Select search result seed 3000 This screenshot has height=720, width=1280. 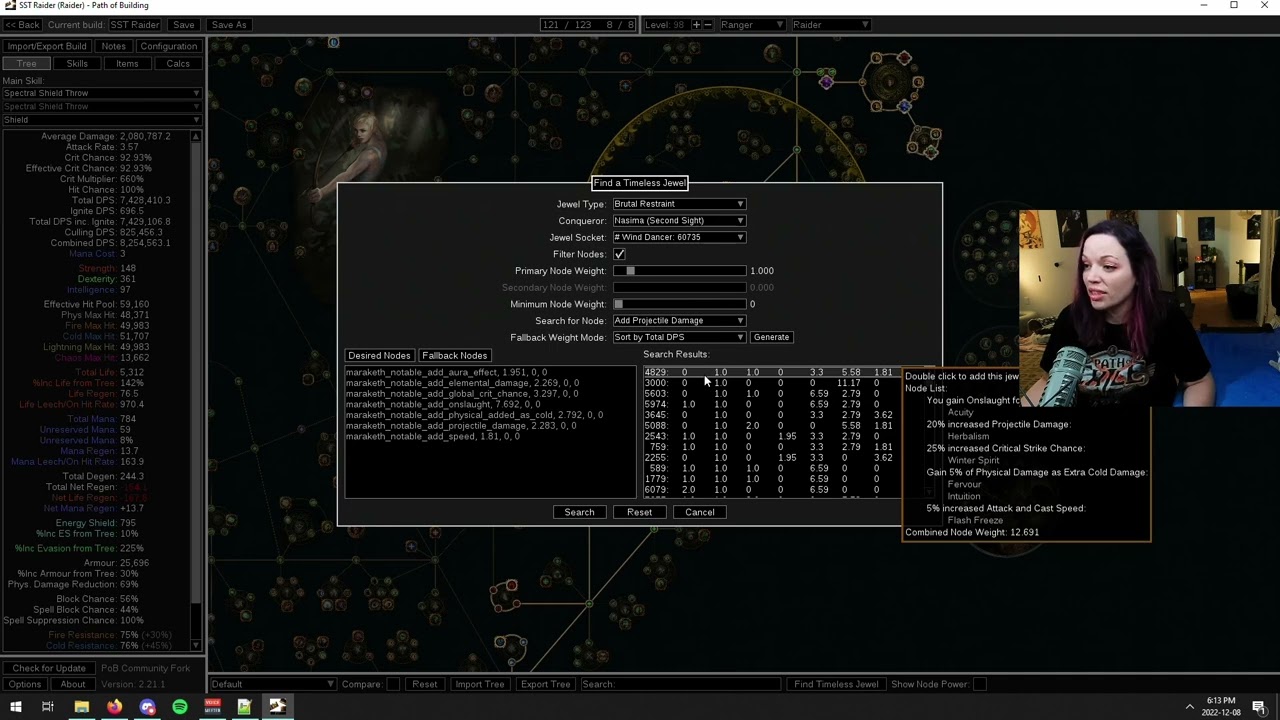pos(770,383)
